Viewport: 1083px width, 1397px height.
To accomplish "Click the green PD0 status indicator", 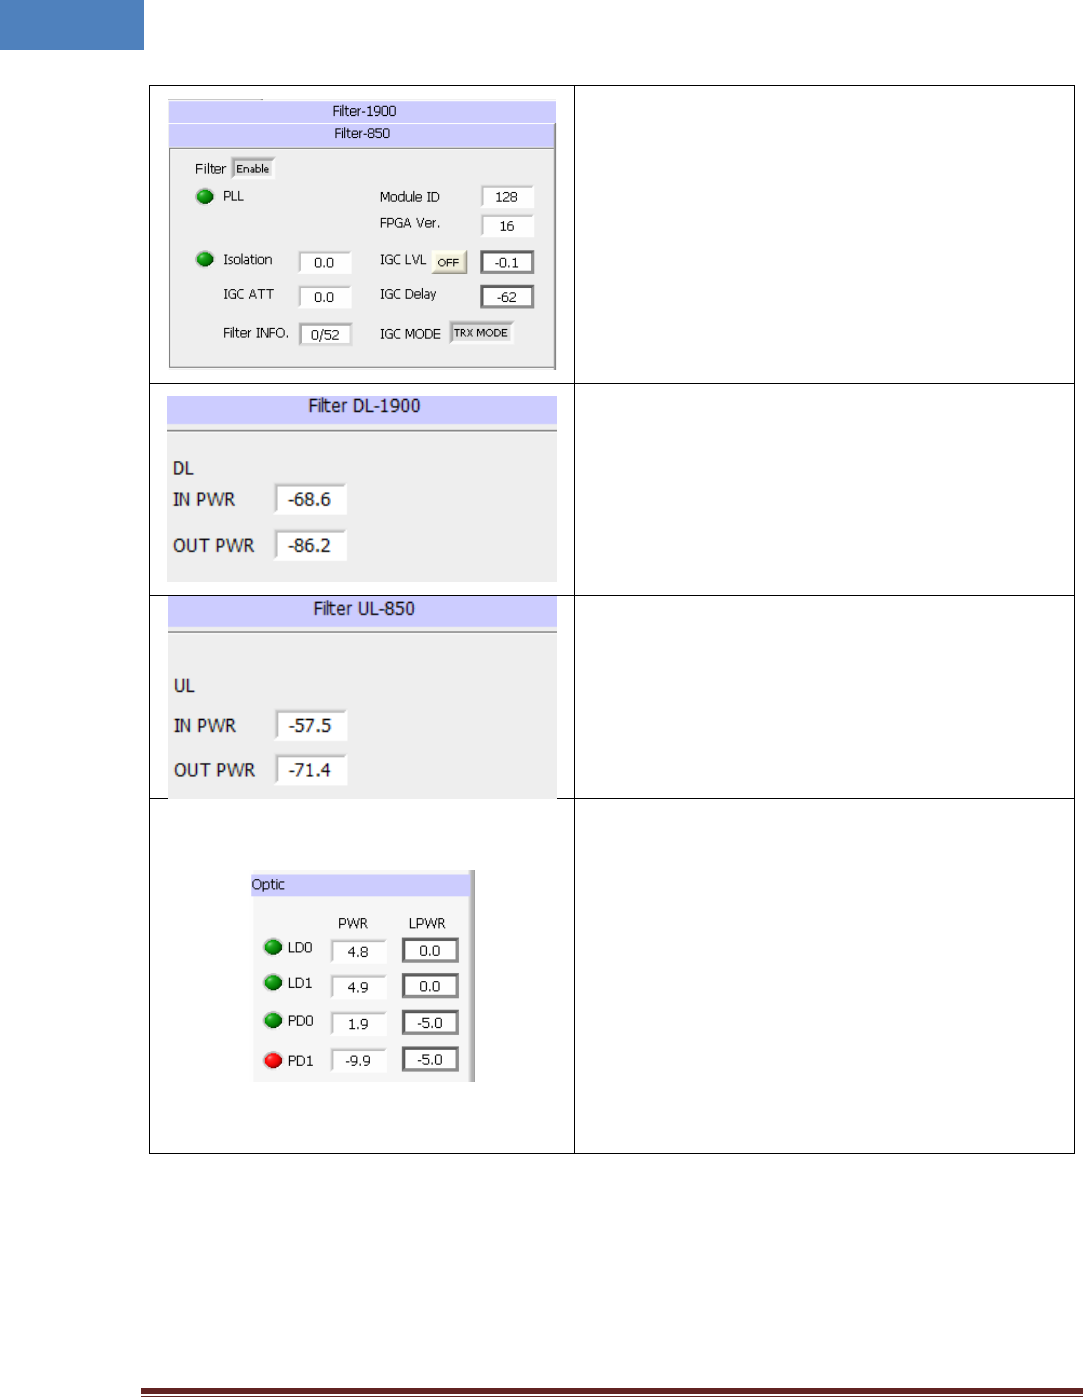I will click(x=273, y=1020).
